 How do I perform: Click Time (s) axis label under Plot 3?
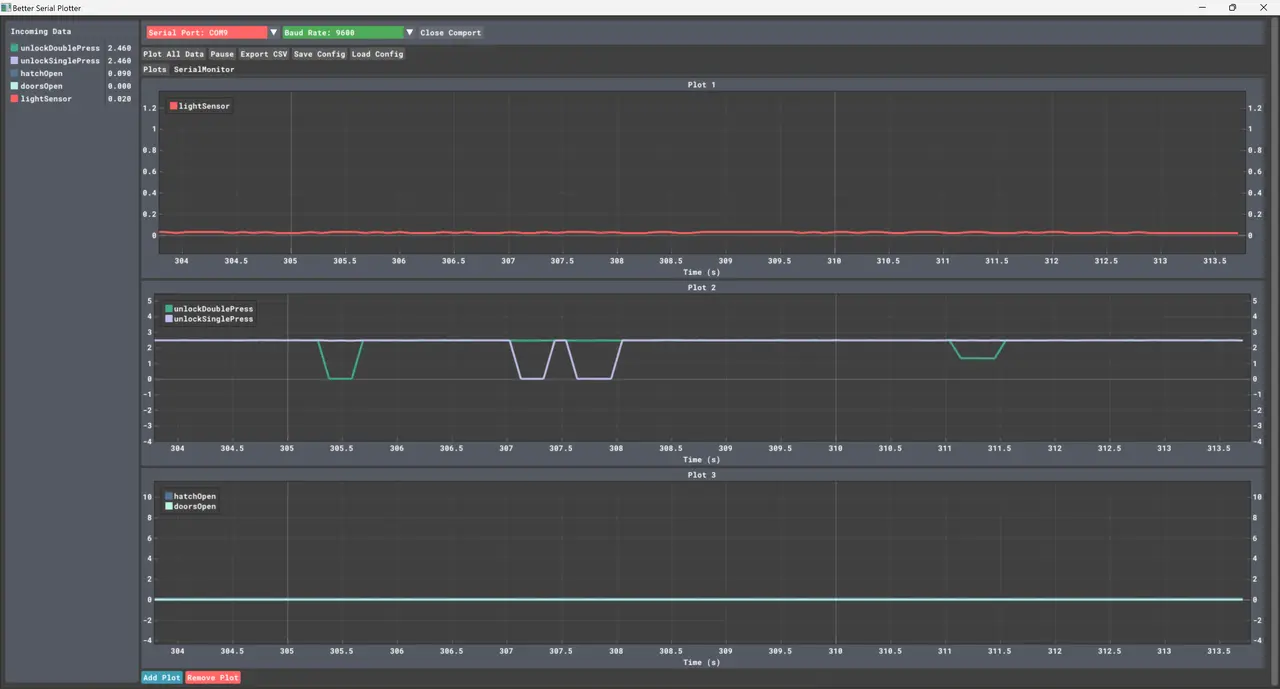(x=701, y=662)
